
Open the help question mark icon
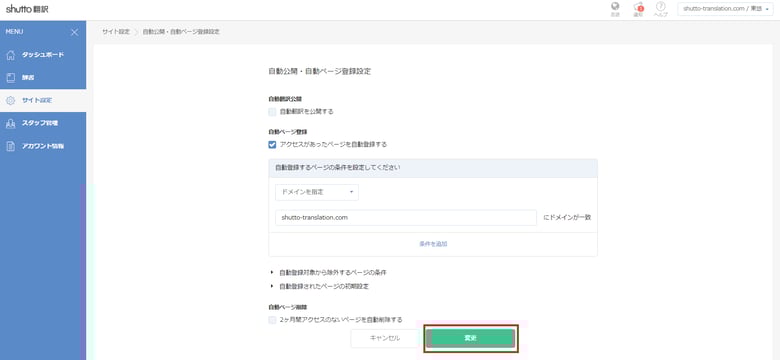coord(661,6)
